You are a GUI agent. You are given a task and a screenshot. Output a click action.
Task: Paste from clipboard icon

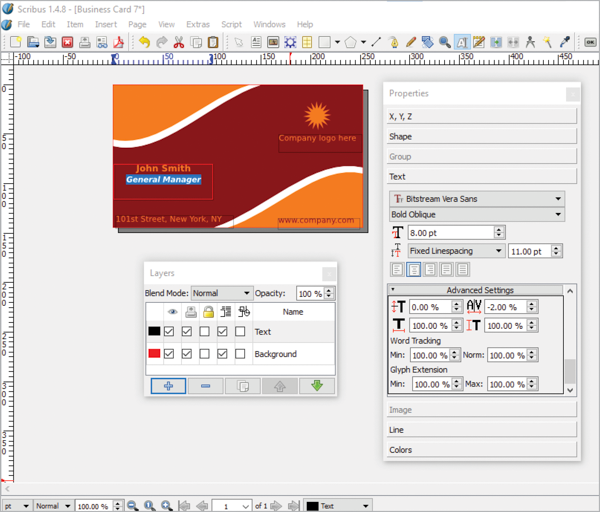tap(213, 42)
